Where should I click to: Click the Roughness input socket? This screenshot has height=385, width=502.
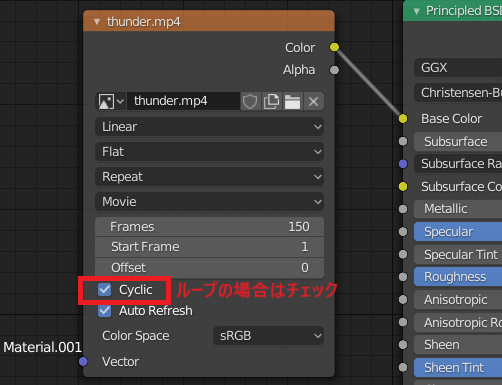coord(403,277)
